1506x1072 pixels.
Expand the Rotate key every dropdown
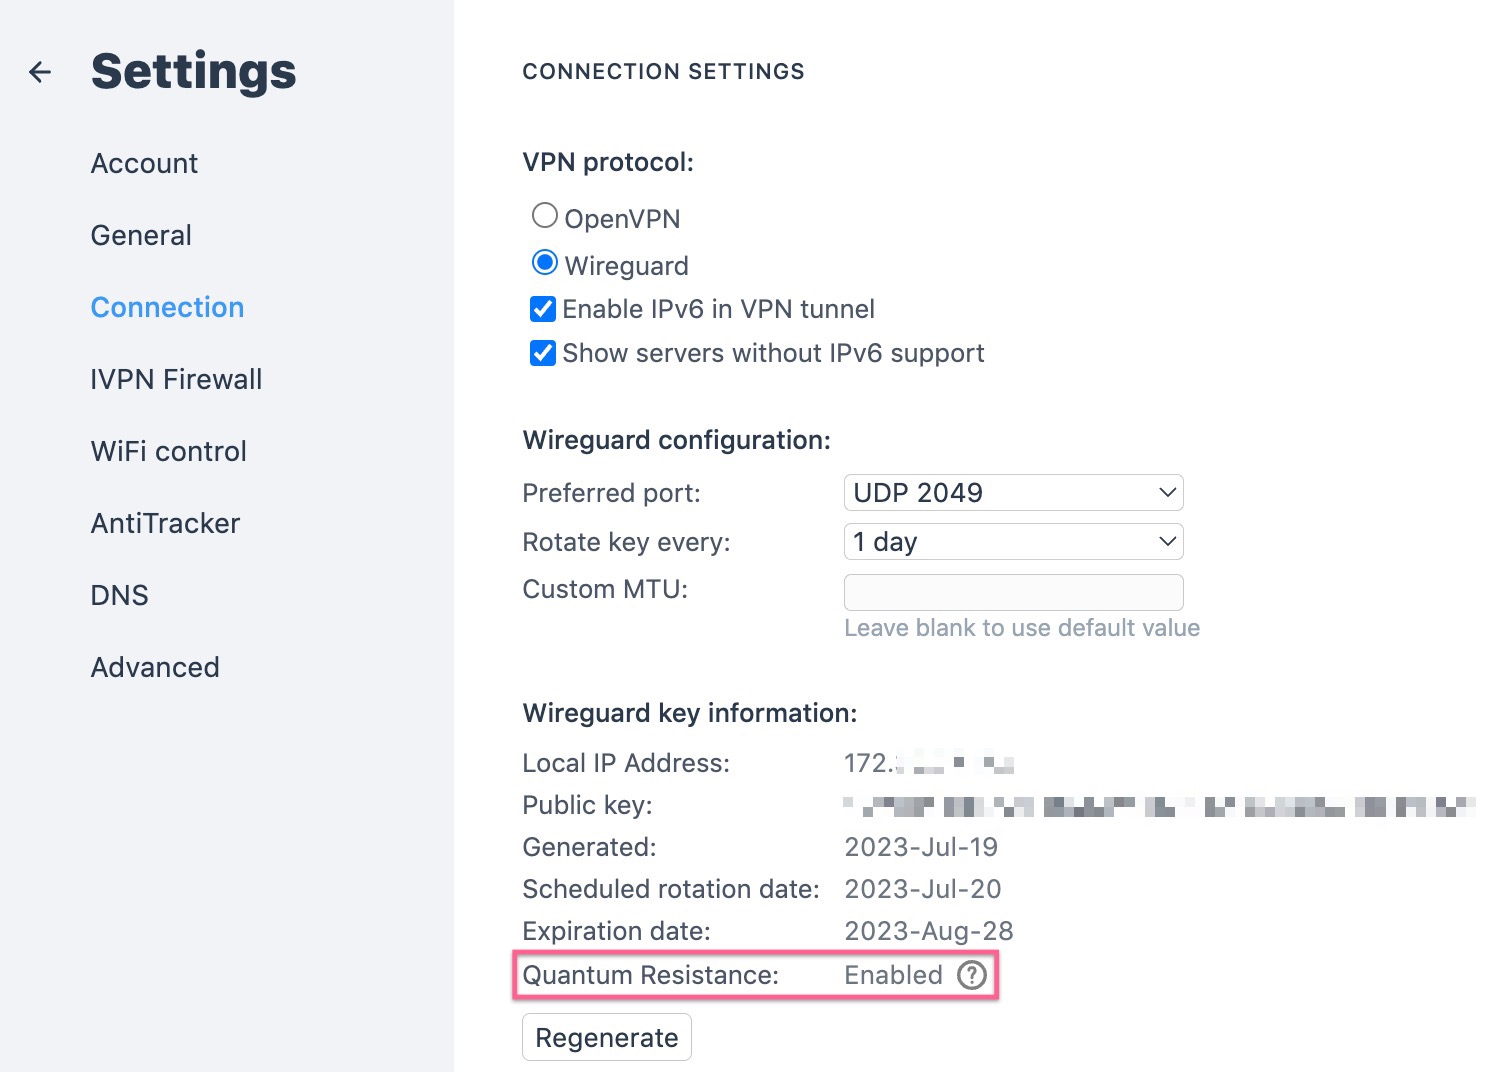click(1014, 542)
